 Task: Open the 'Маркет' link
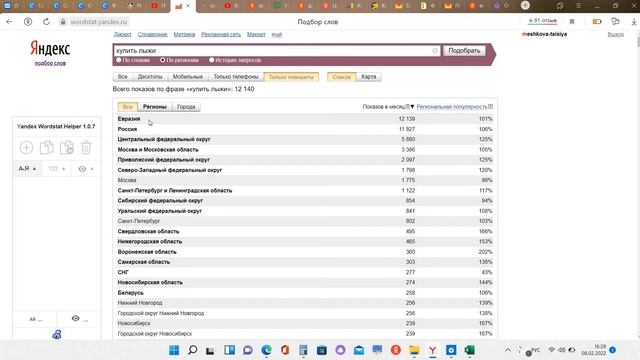pos(256,34)
